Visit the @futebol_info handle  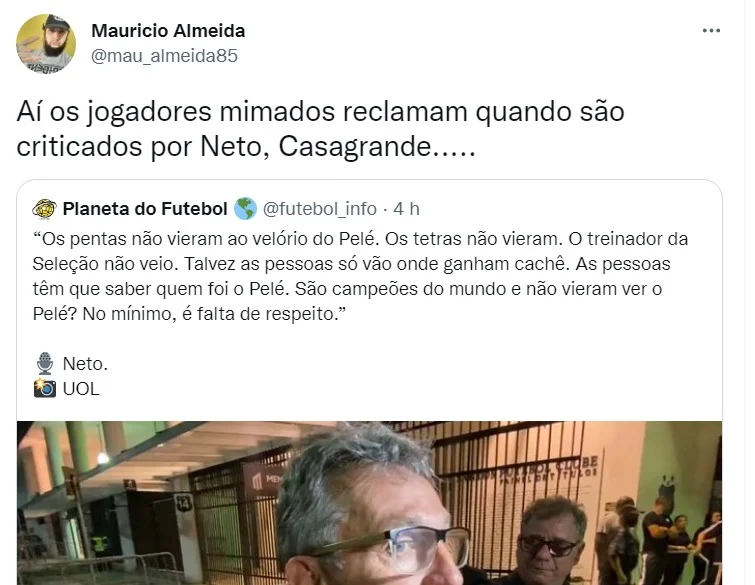320,209
